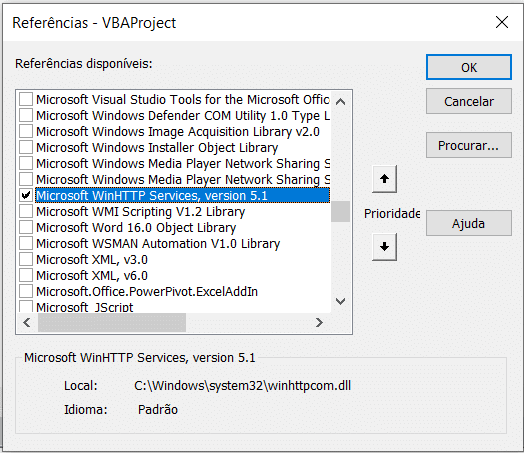Open Procurar... to browse for a reference
This screenshot has width=524, height=453.
point(469,145)
